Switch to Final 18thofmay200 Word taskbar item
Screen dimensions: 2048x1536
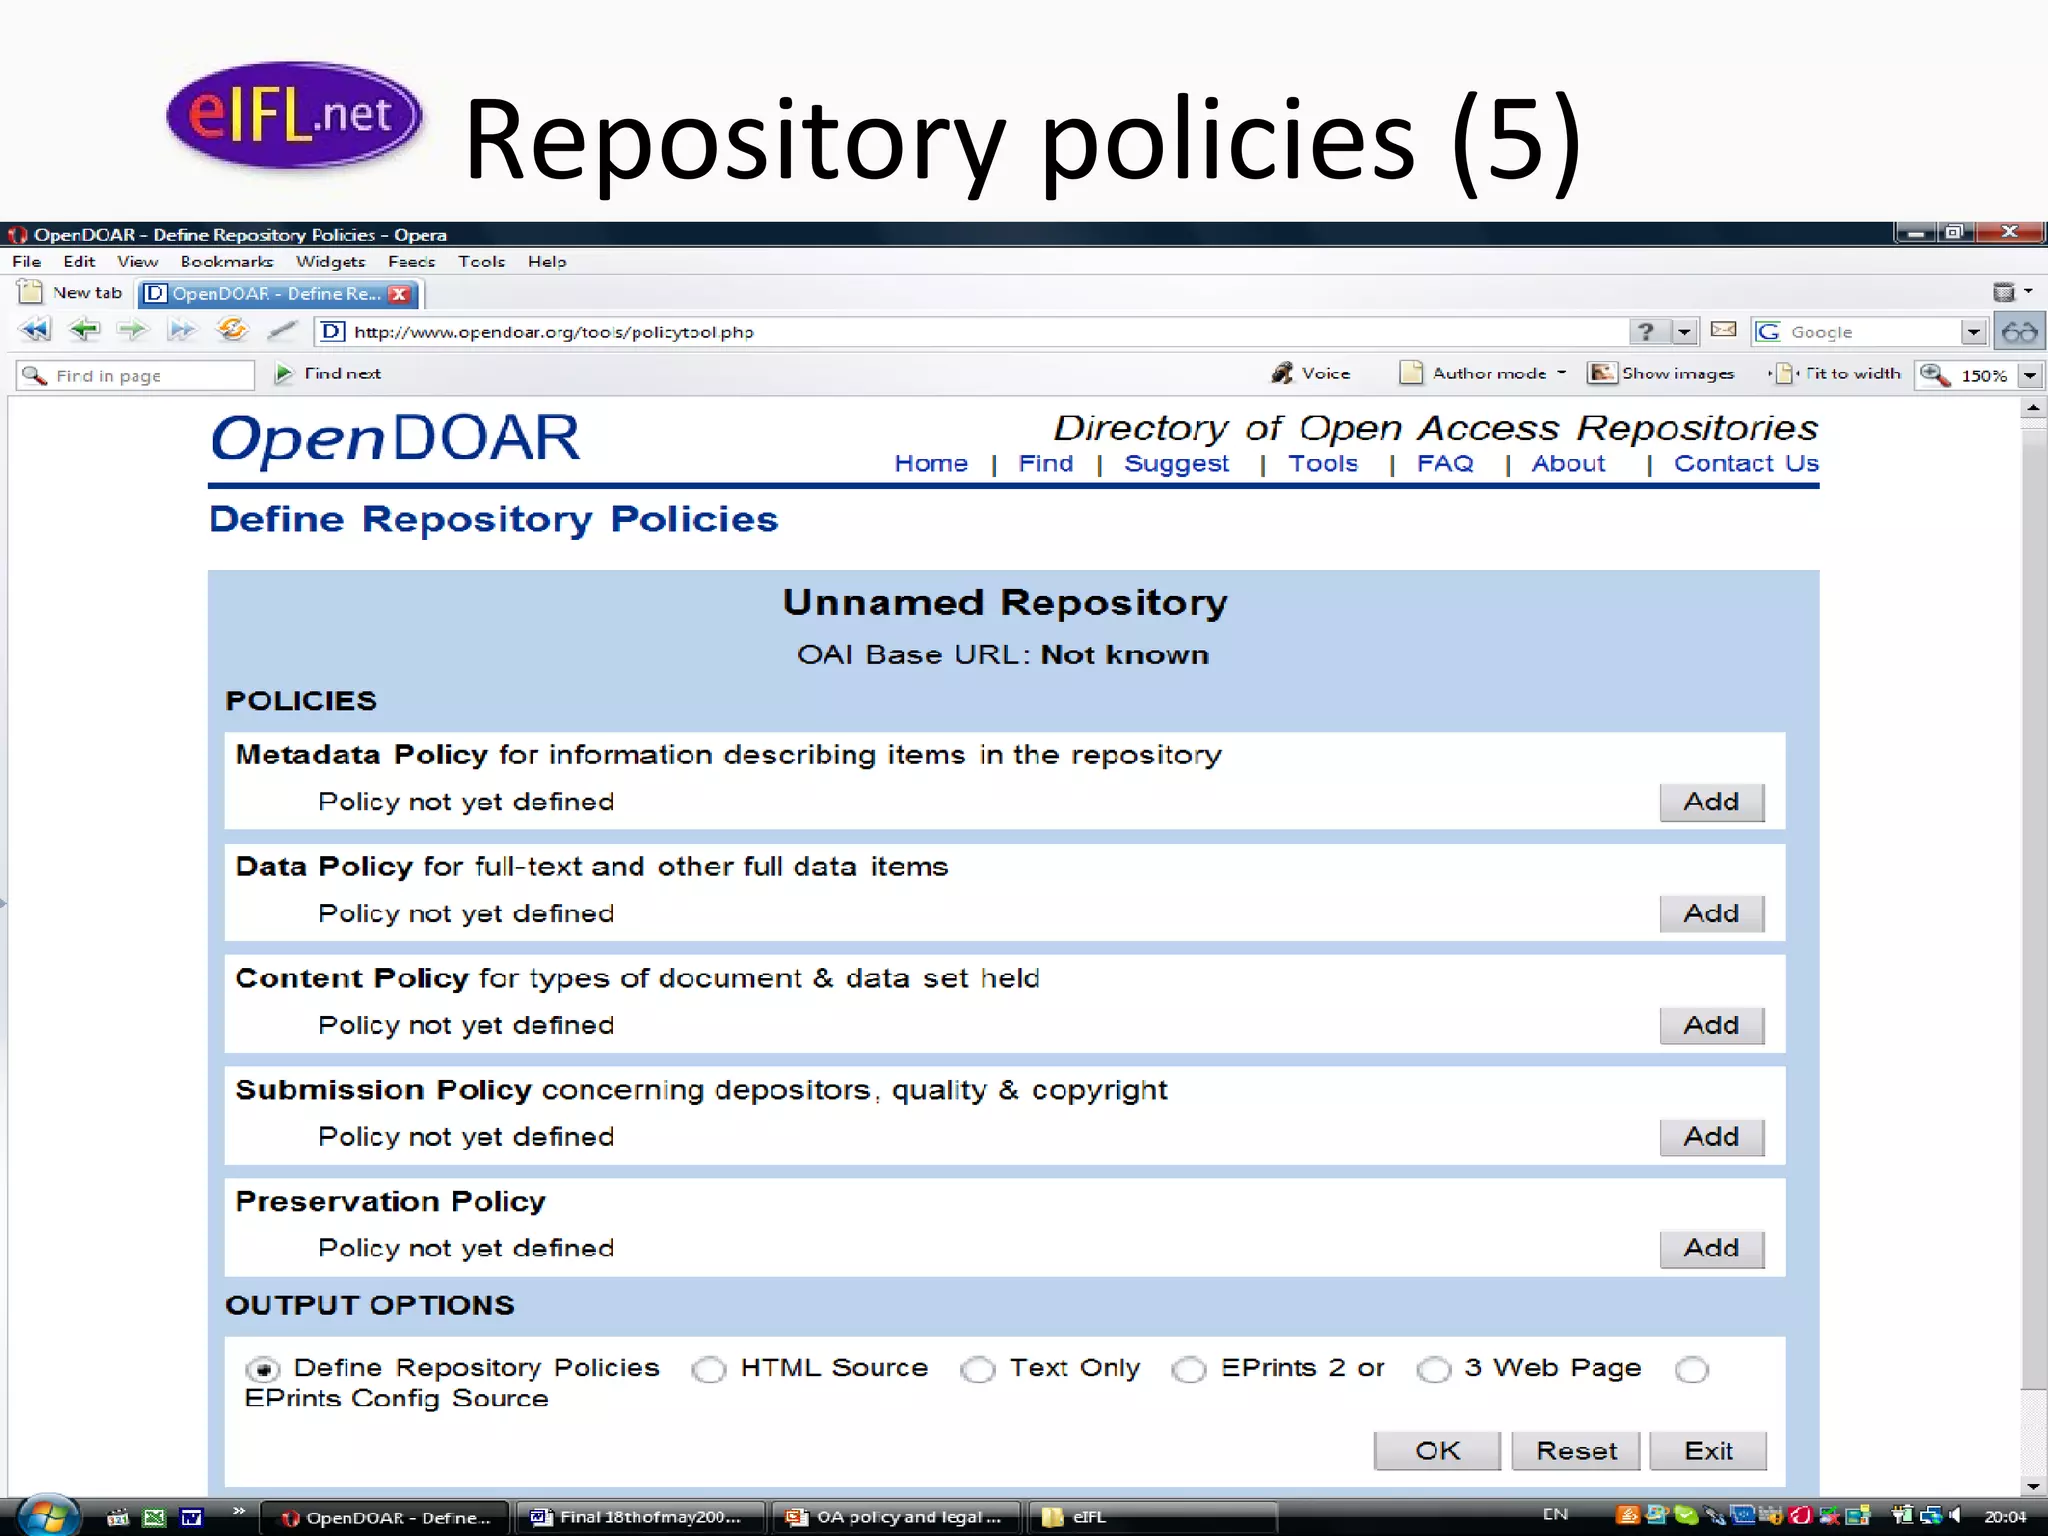(x=640, y=1517)
